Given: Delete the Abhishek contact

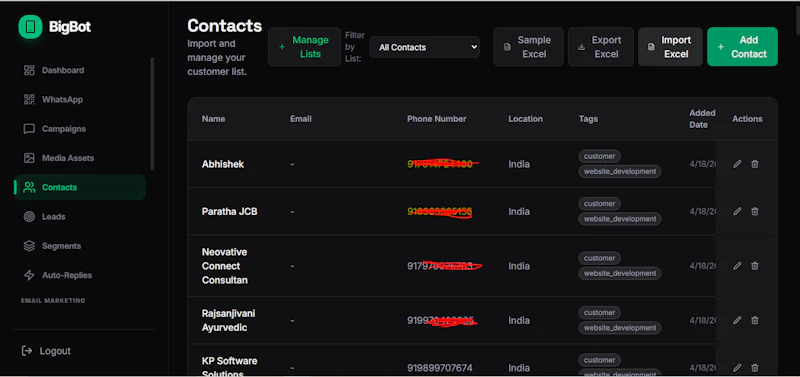Looking at the screenshot, I should tap(755, 164).
